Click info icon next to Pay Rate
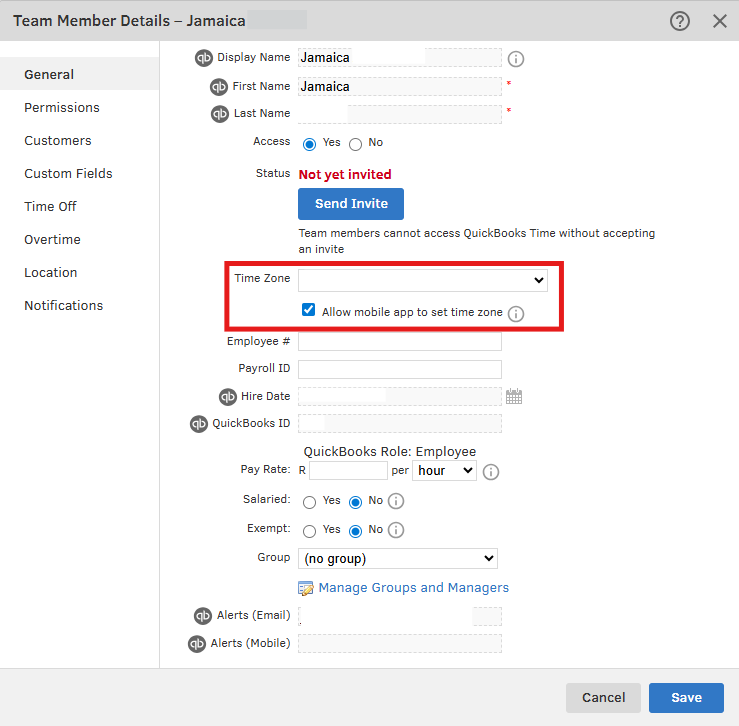 [x=491, y=471]
